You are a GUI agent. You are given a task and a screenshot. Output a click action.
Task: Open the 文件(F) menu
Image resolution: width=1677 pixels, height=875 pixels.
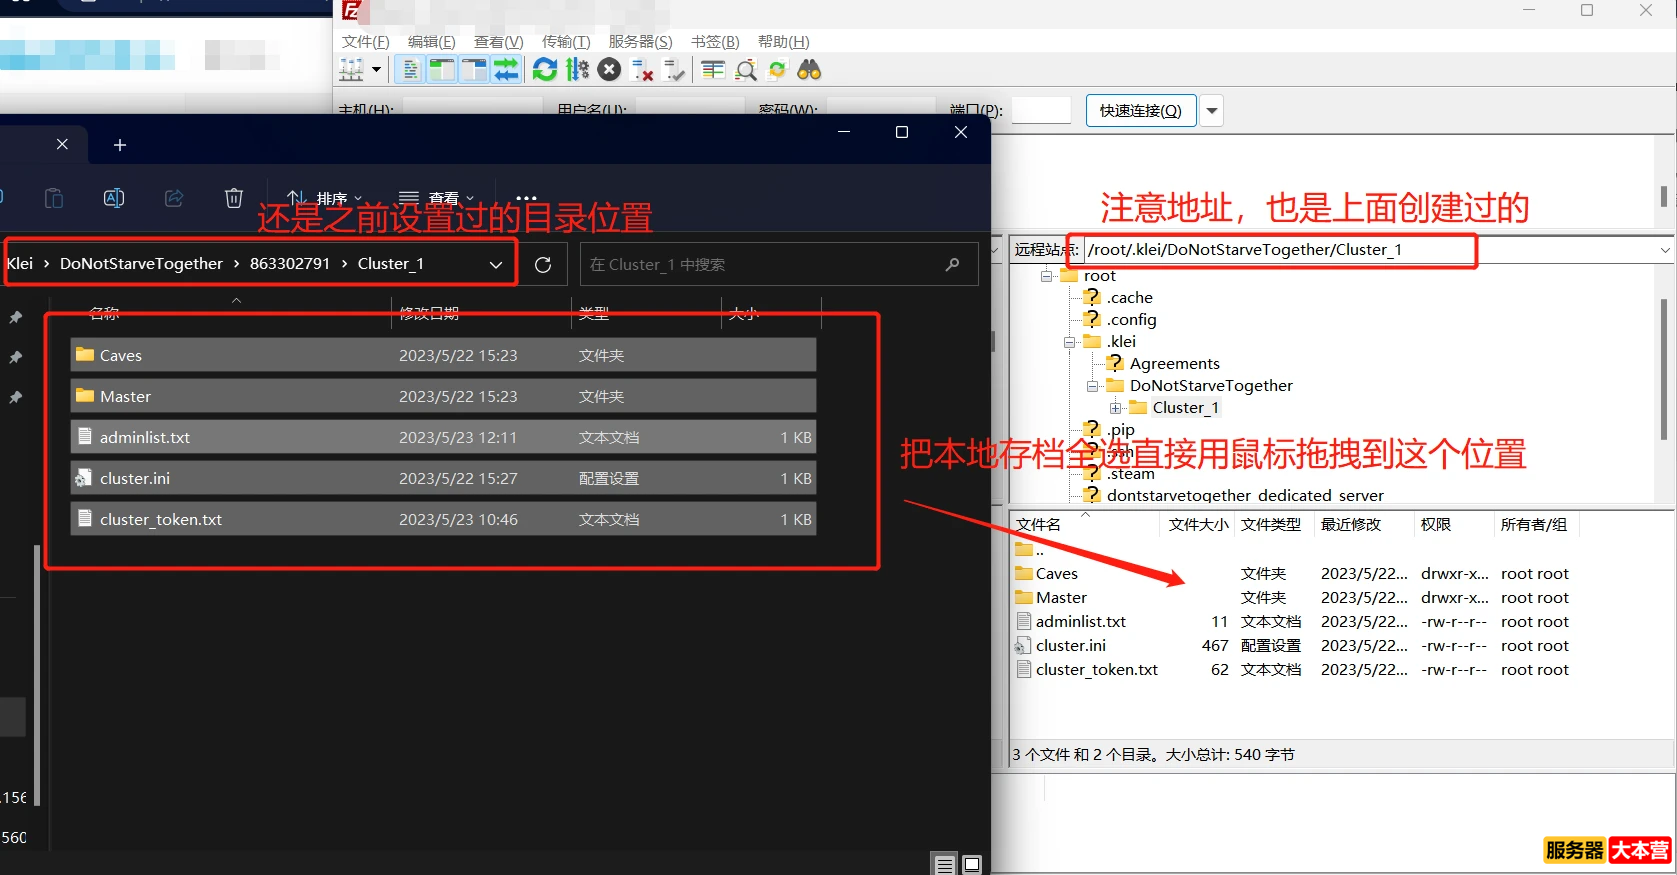coord(365,41)
